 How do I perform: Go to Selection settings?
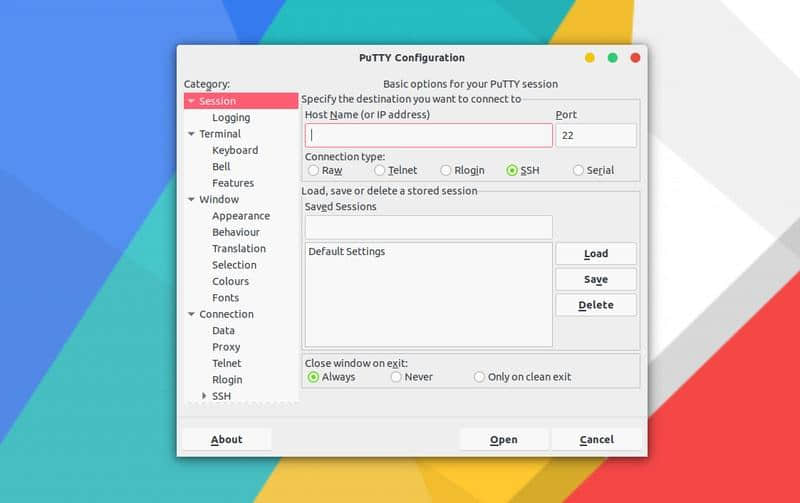point(234,265)
